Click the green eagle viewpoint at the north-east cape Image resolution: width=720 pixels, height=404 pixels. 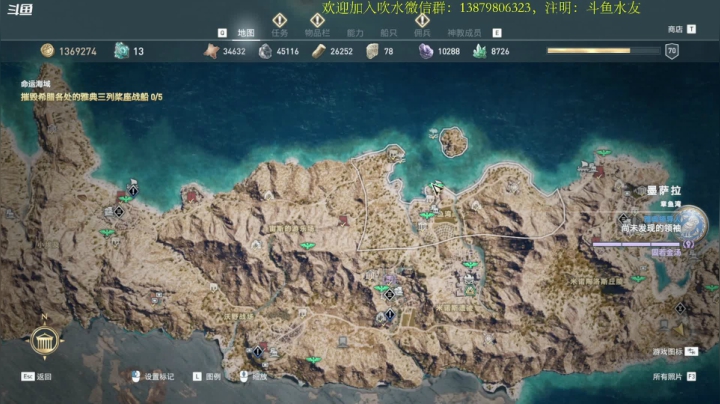603,152
